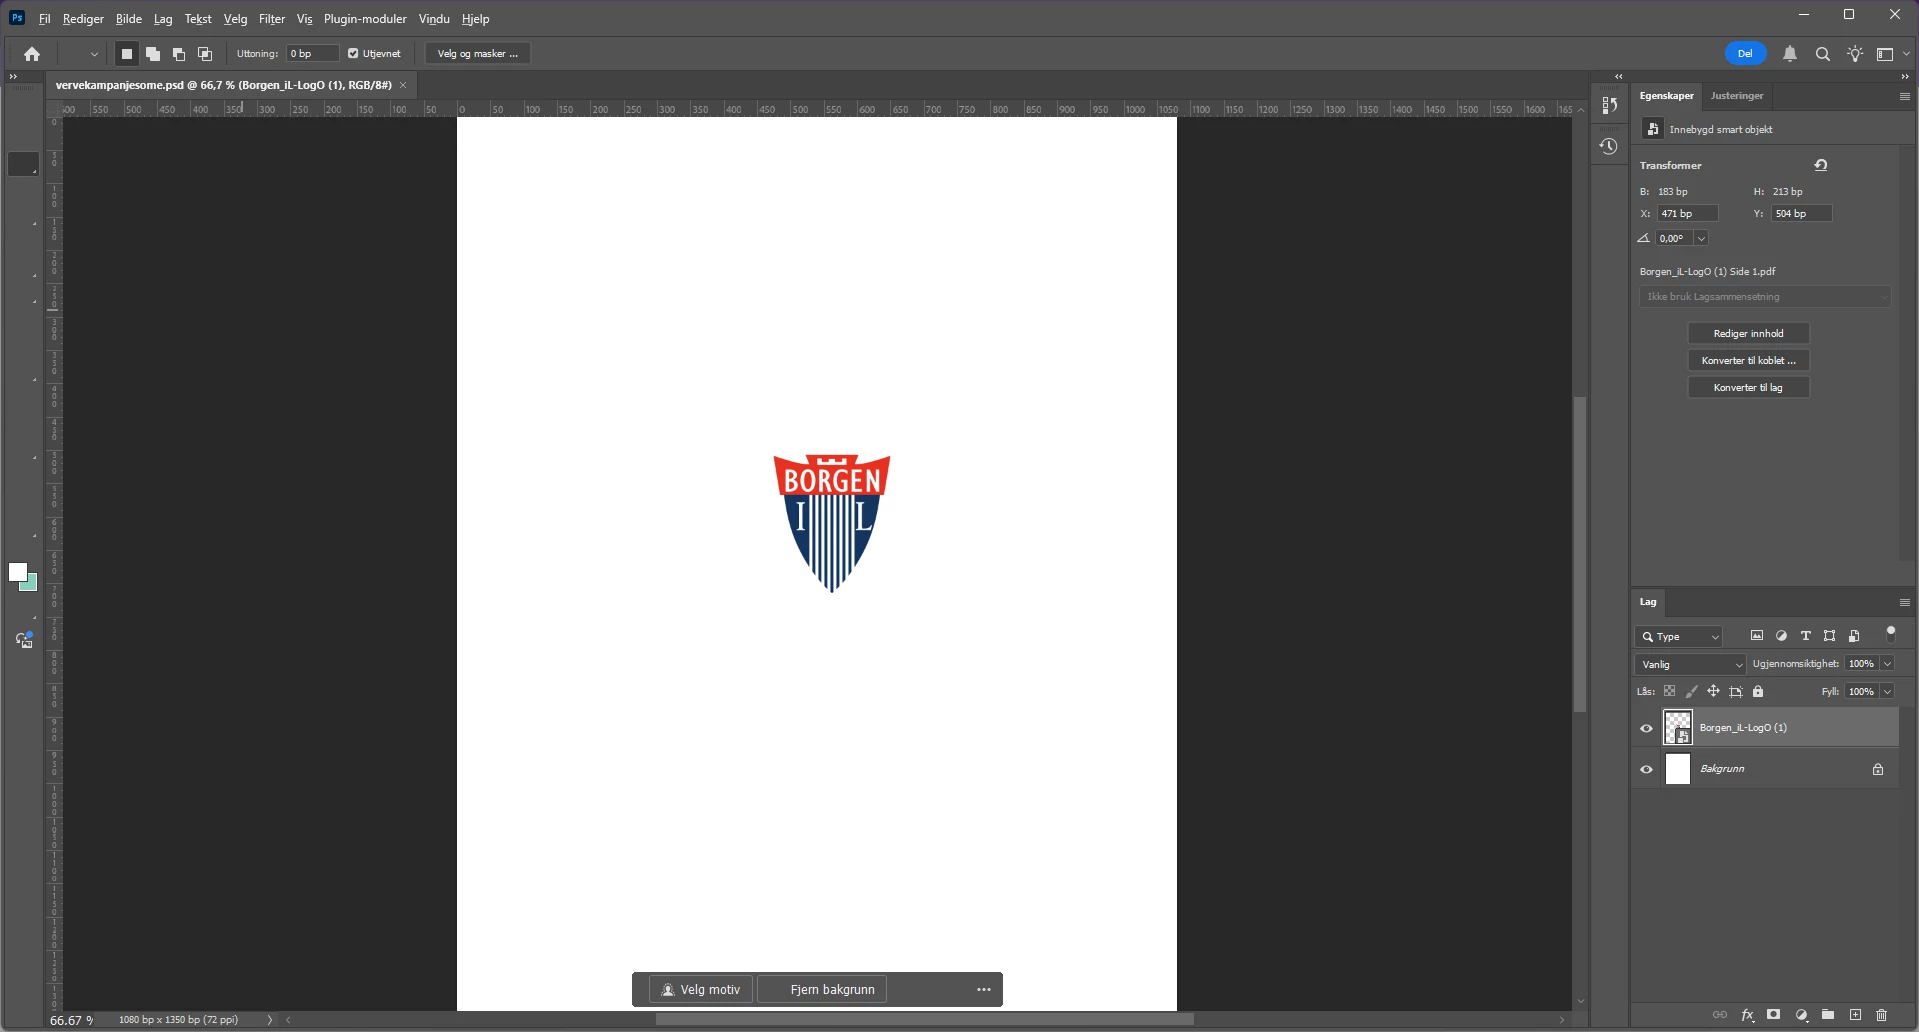Viewport: 1919px width, 1032px height.
Task: Click the foreground color swatch
Action: coord(17,572)
